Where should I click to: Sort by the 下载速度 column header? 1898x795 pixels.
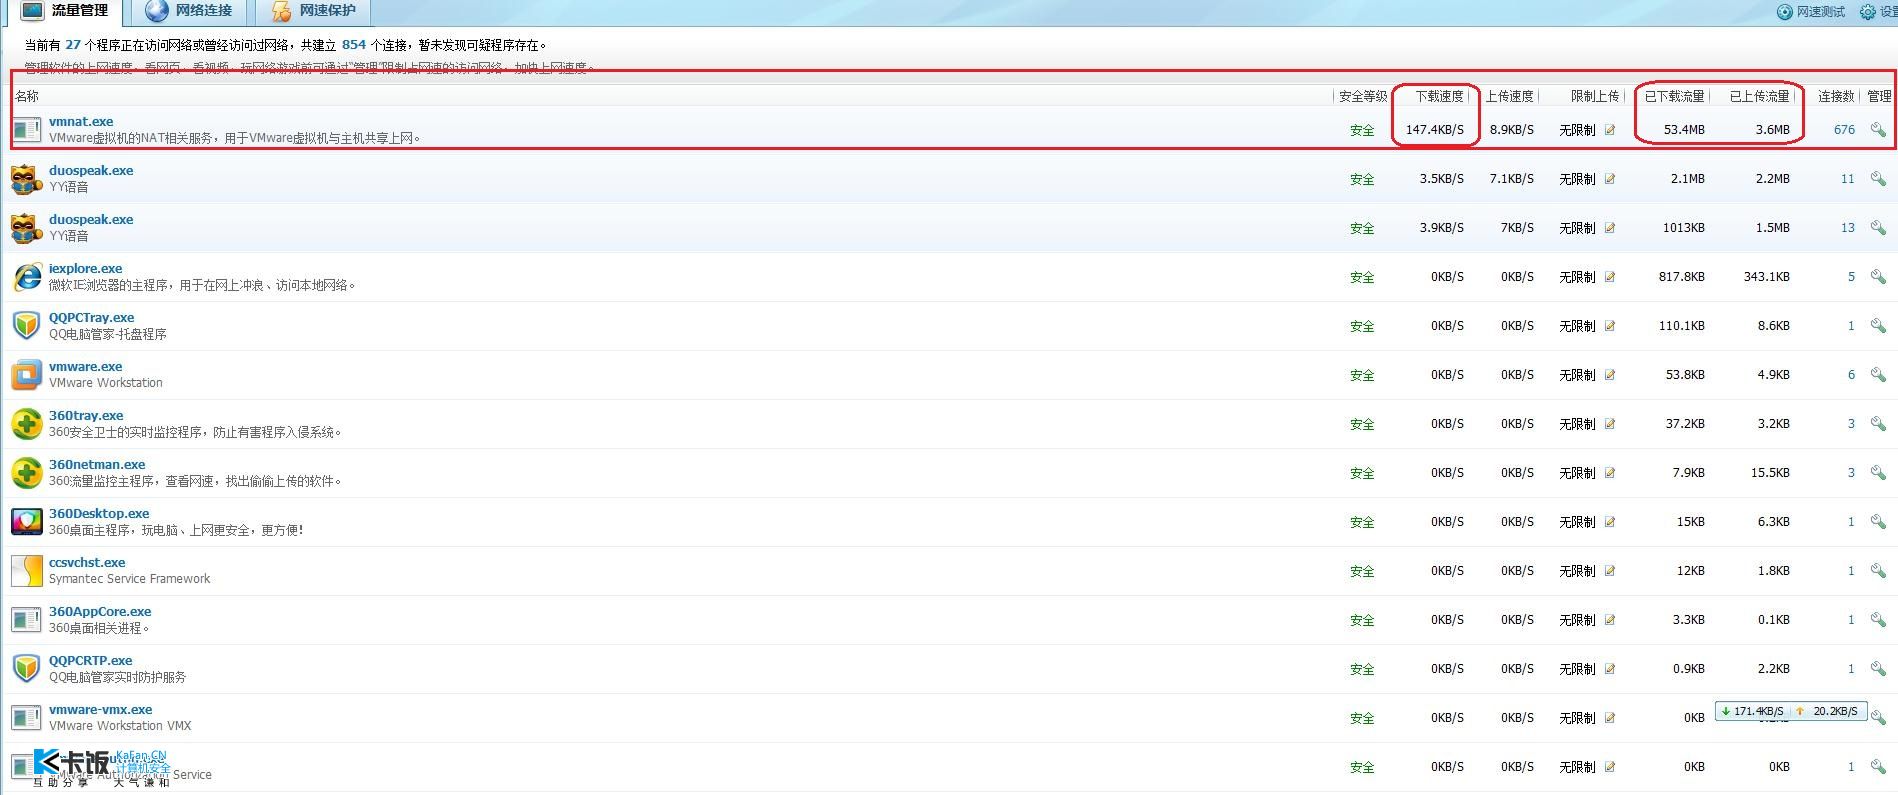click(1439, 96)
